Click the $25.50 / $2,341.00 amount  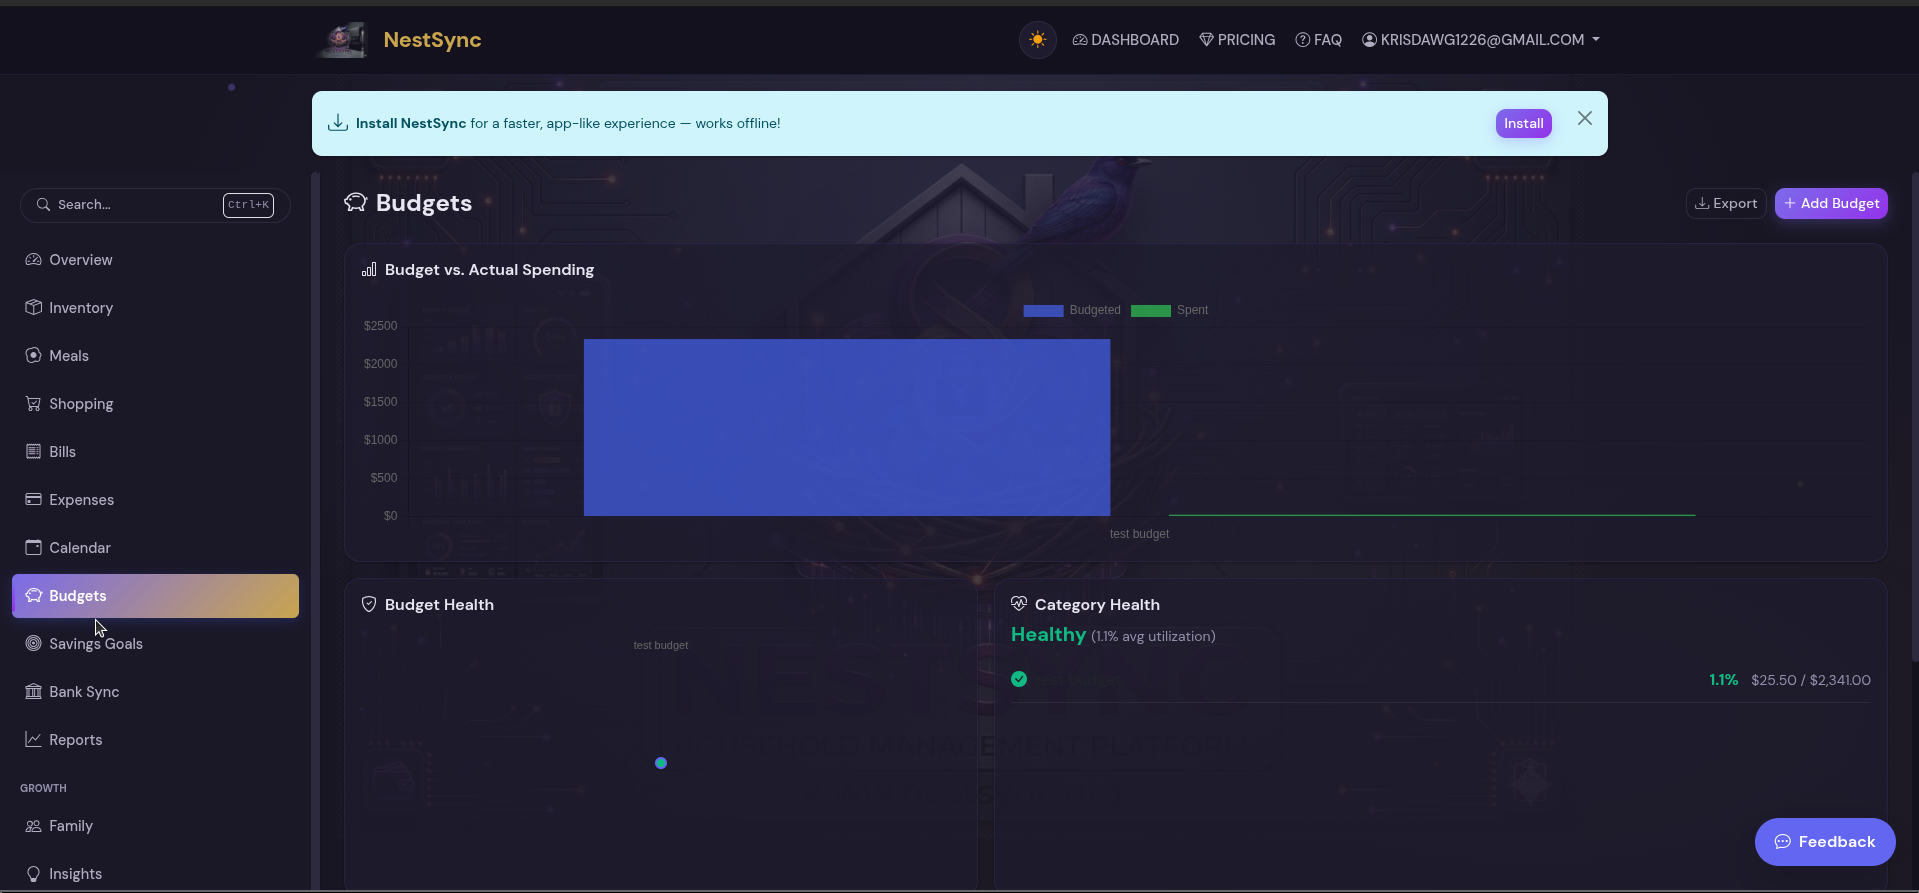(x=1811, y=680)
